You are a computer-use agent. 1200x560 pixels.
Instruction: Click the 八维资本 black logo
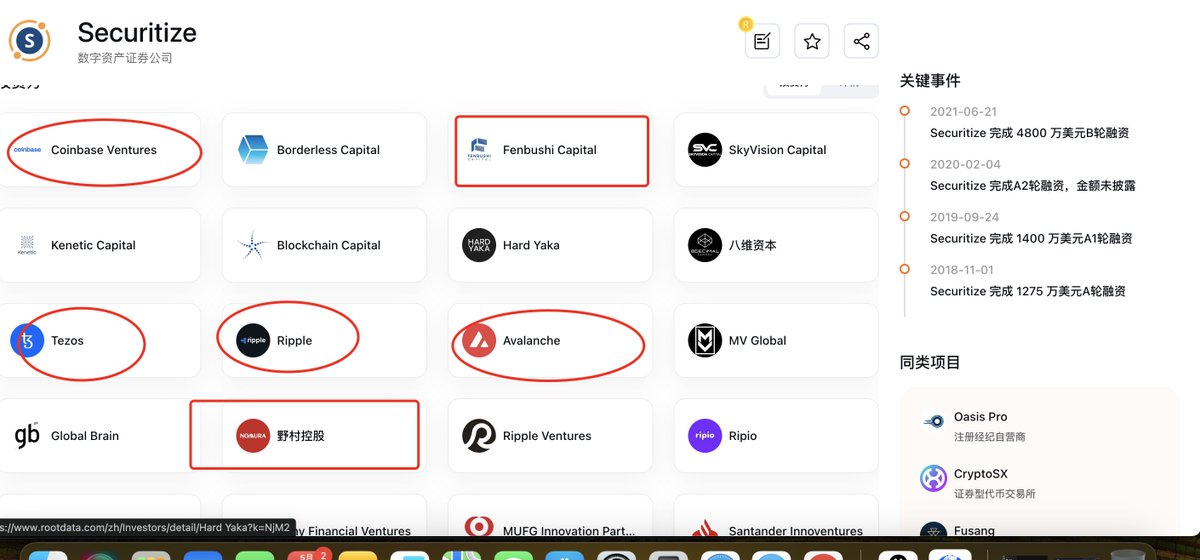(705, 245)
